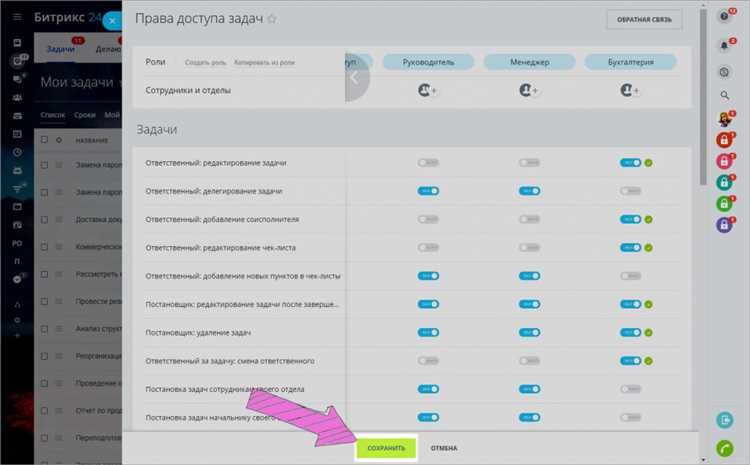Toggle постановка задач начальнику for Бухгалтерия
This screenshot has height=465, width=750.
coord(630,417)
